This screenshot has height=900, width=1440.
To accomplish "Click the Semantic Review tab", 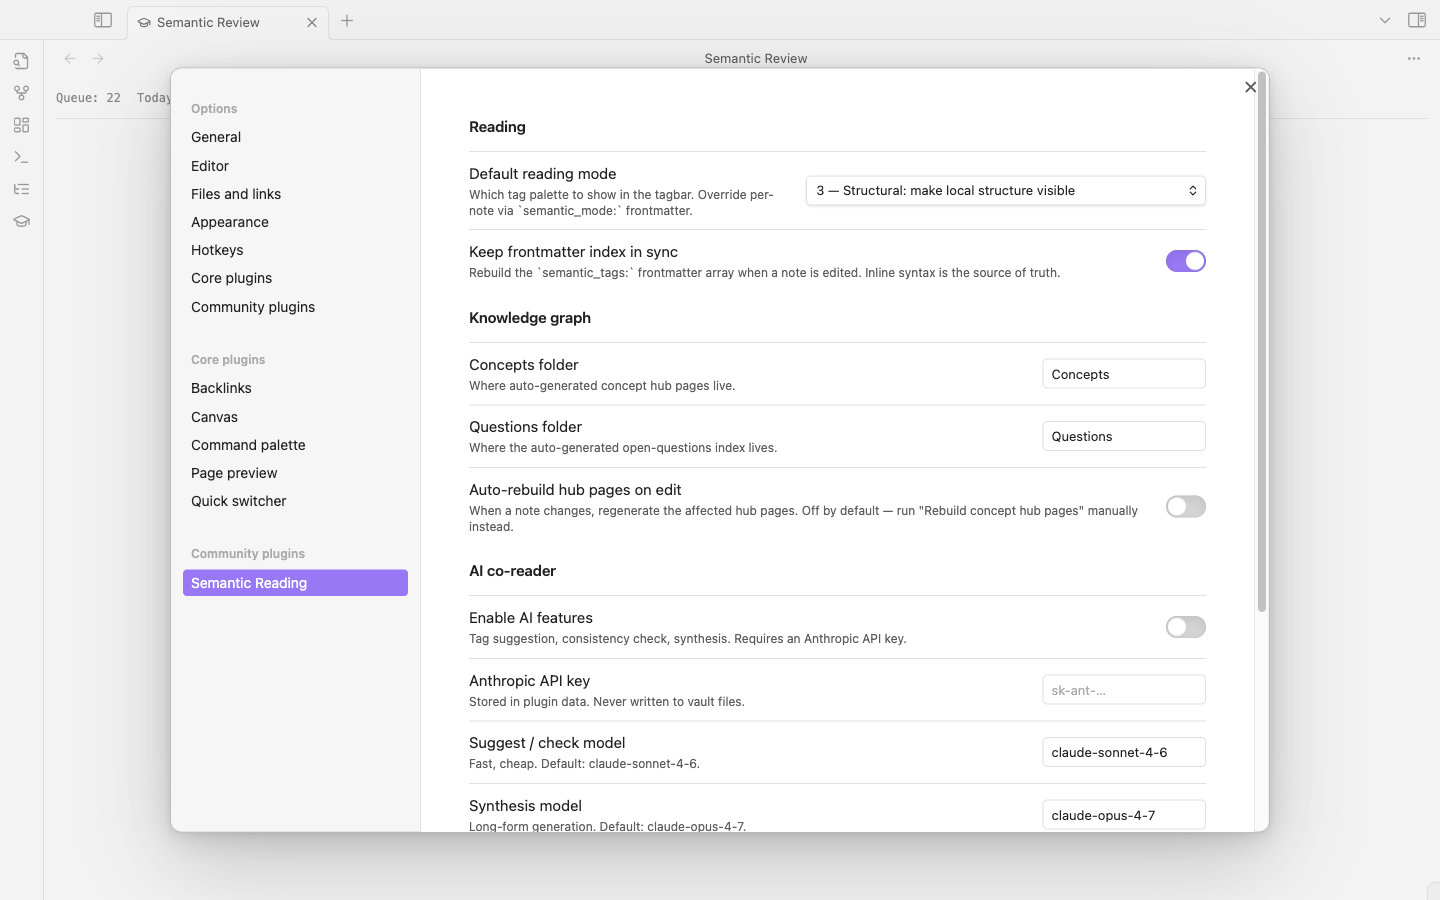I will pos(228,22).
